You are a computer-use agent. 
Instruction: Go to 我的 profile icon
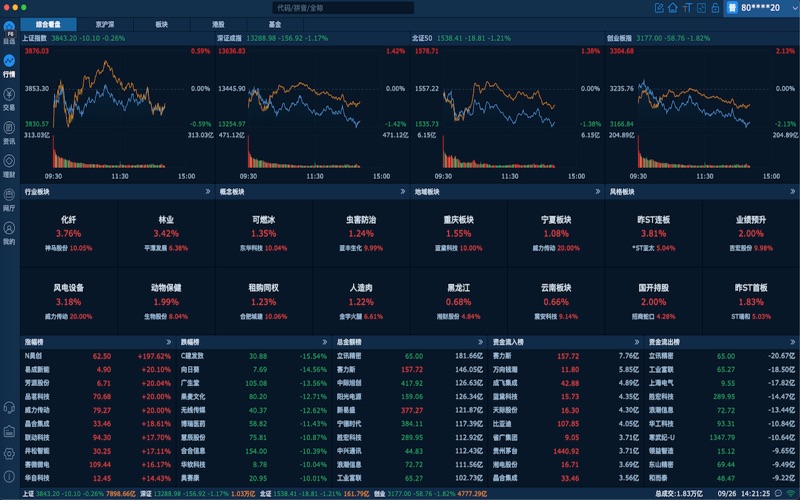coord(9,235)
